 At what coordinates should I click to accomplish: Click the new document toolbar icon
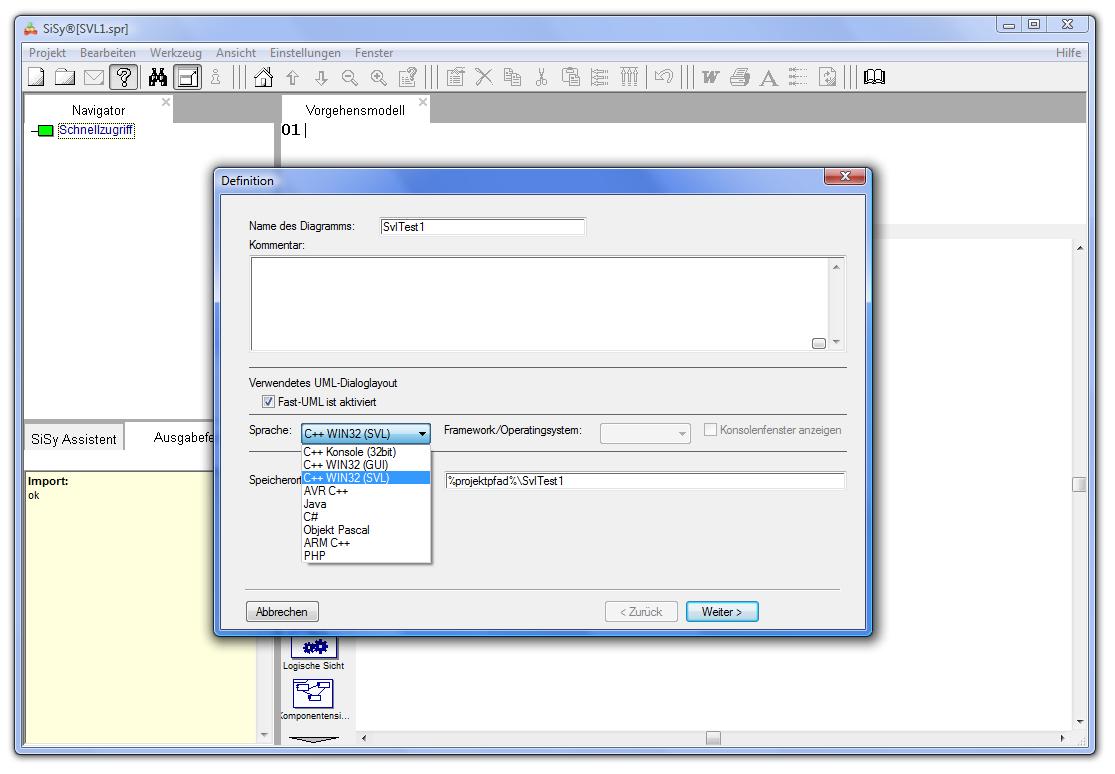click(x=36, y=77)
